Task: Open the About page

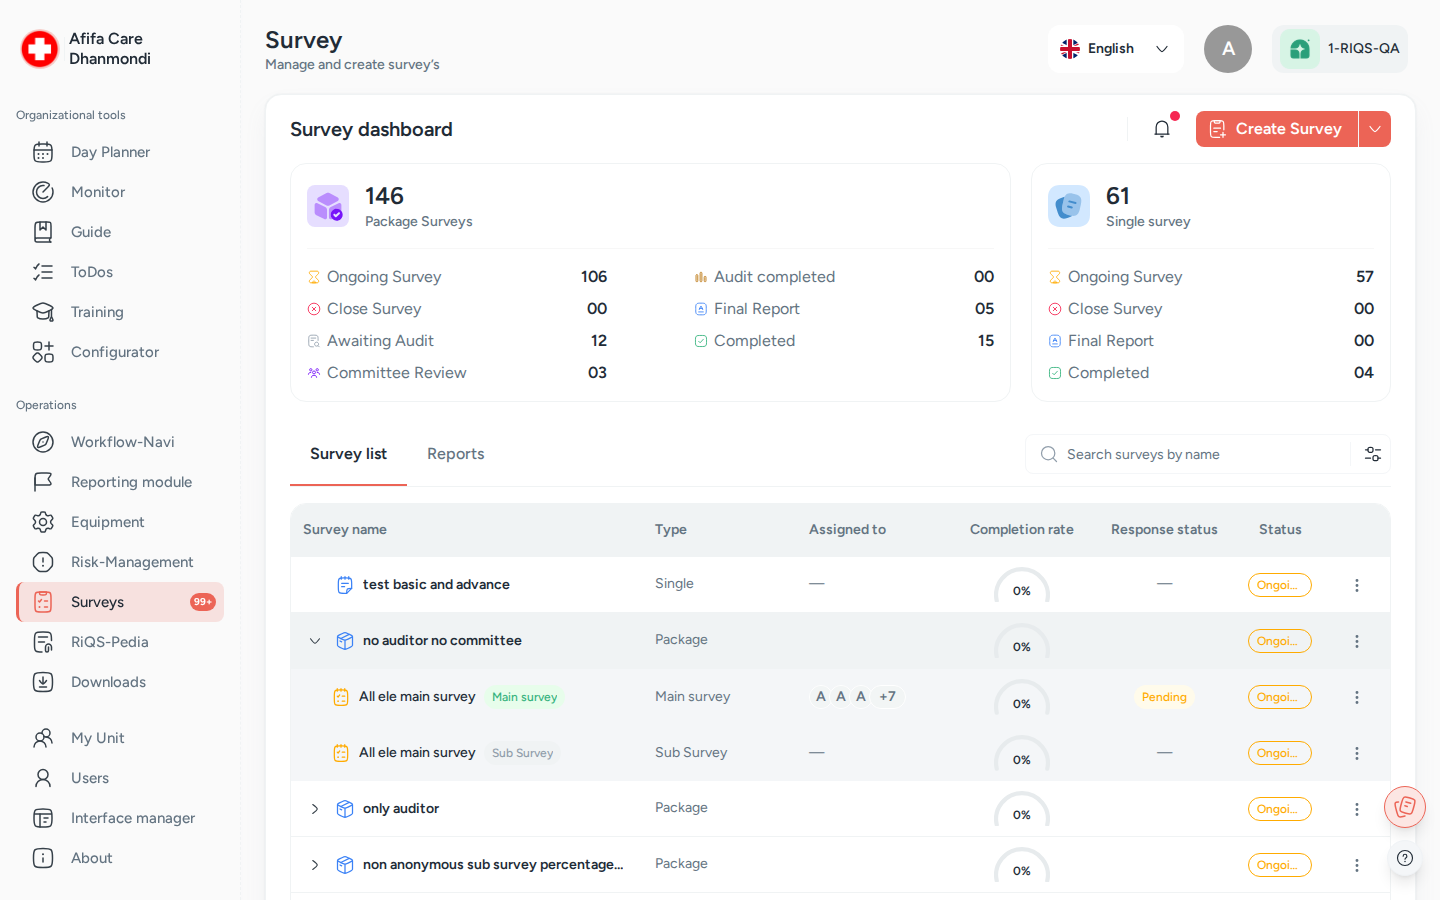Action: coord(120,858)
